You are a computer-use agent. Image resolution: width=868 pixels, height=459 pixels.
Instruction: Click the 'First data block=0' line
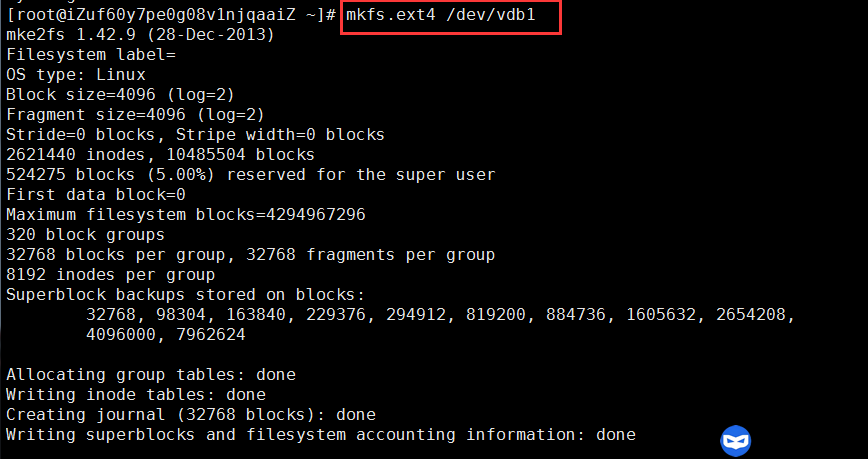(96, 195)
